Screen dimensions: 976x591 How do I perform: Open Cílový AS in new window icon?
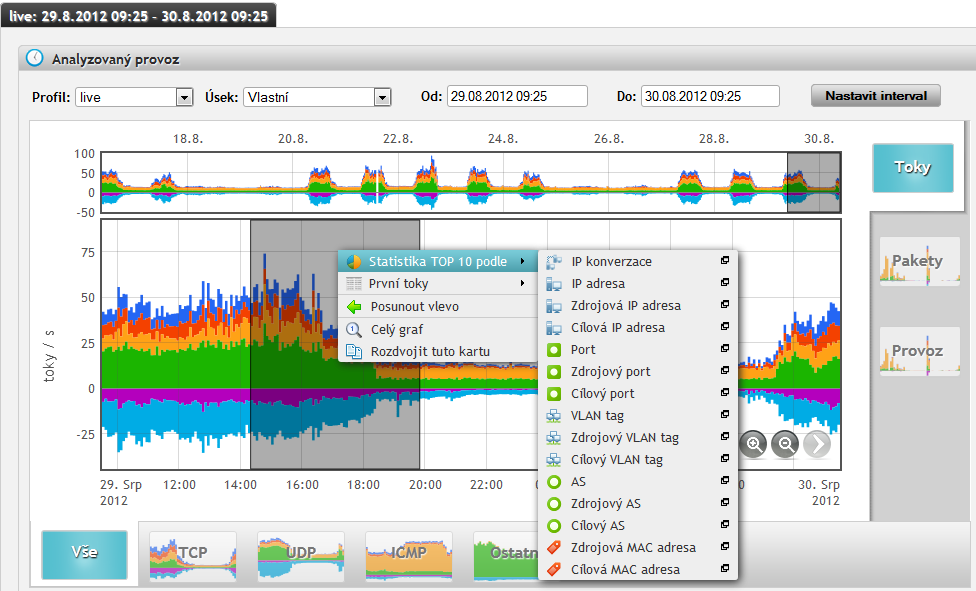tap(725, 524)
